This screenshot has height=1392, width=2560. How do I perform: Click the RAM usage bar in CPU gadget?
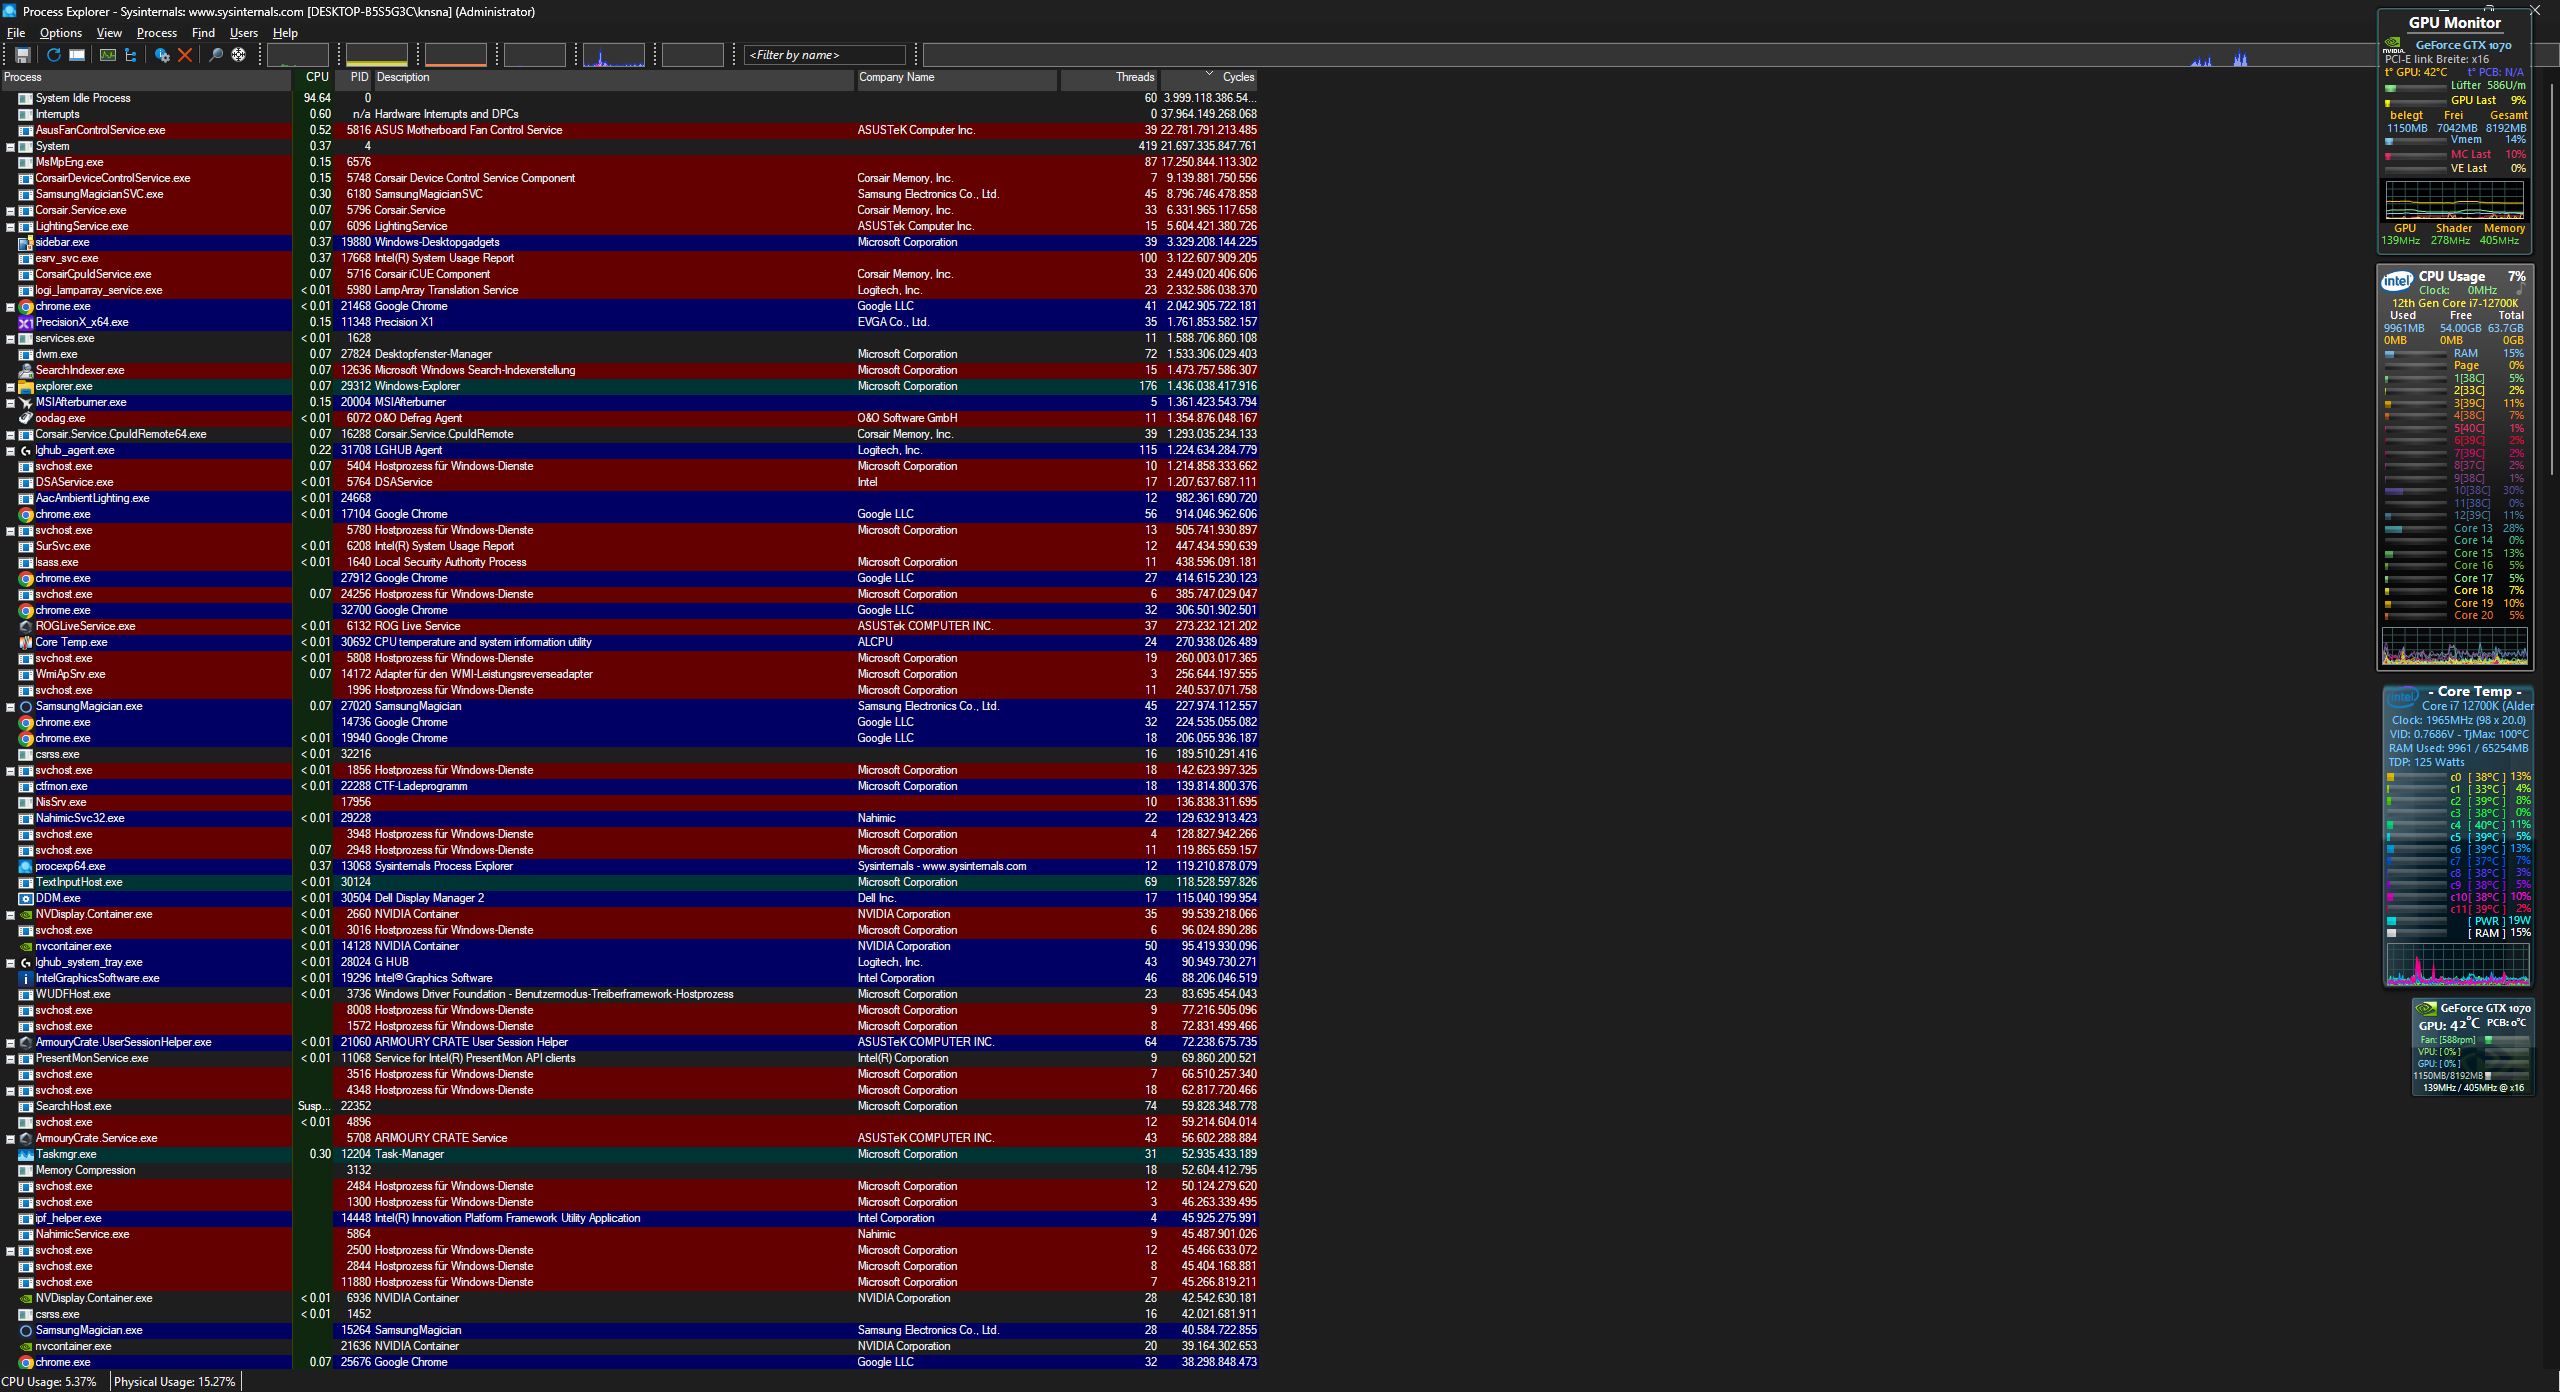[2416, 352]
